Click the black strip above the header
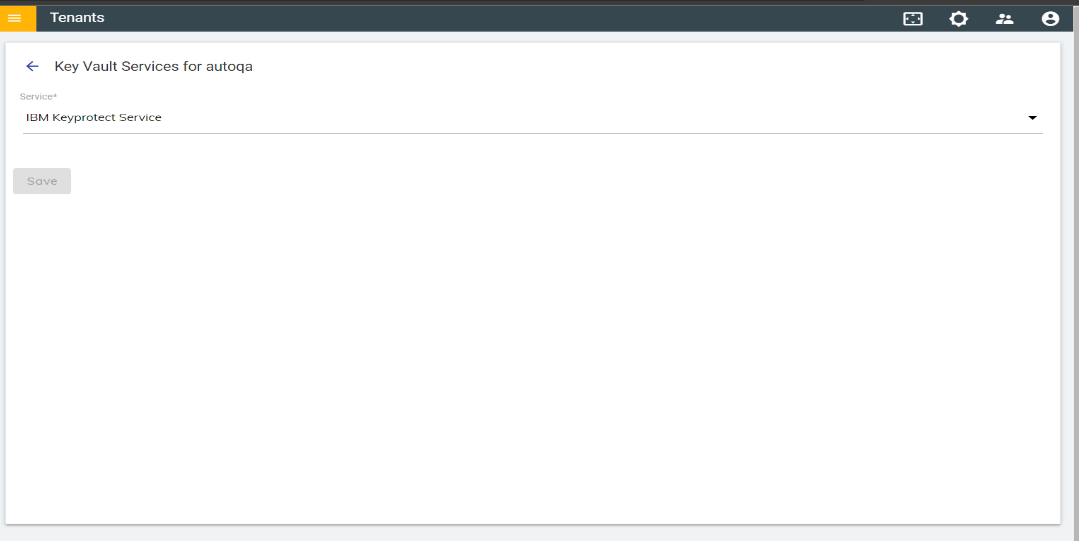The height and width of the screenshot is (541, 1079). pos(540,2)
